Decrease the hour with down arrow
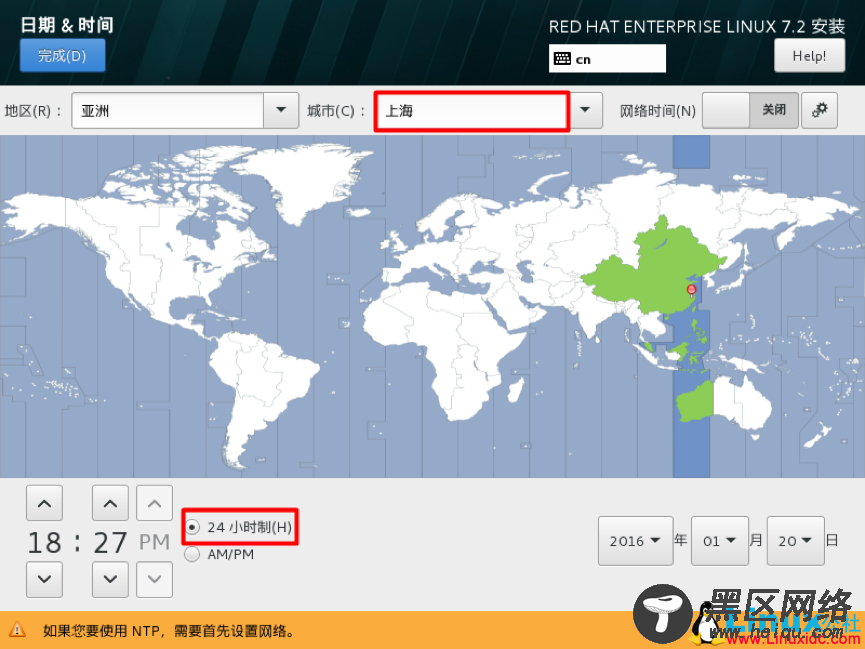The width and height of the screenshot is (865, 649). (x=44, y=579)
